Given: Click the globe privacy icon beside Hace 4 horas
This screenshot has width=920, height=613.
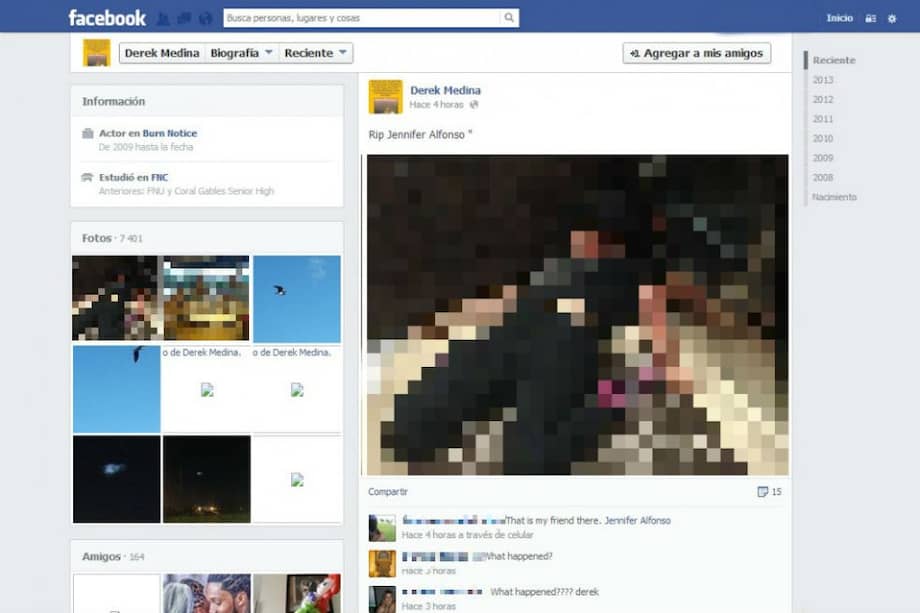Looking at the screenshot, I should [x=474, y=104].
